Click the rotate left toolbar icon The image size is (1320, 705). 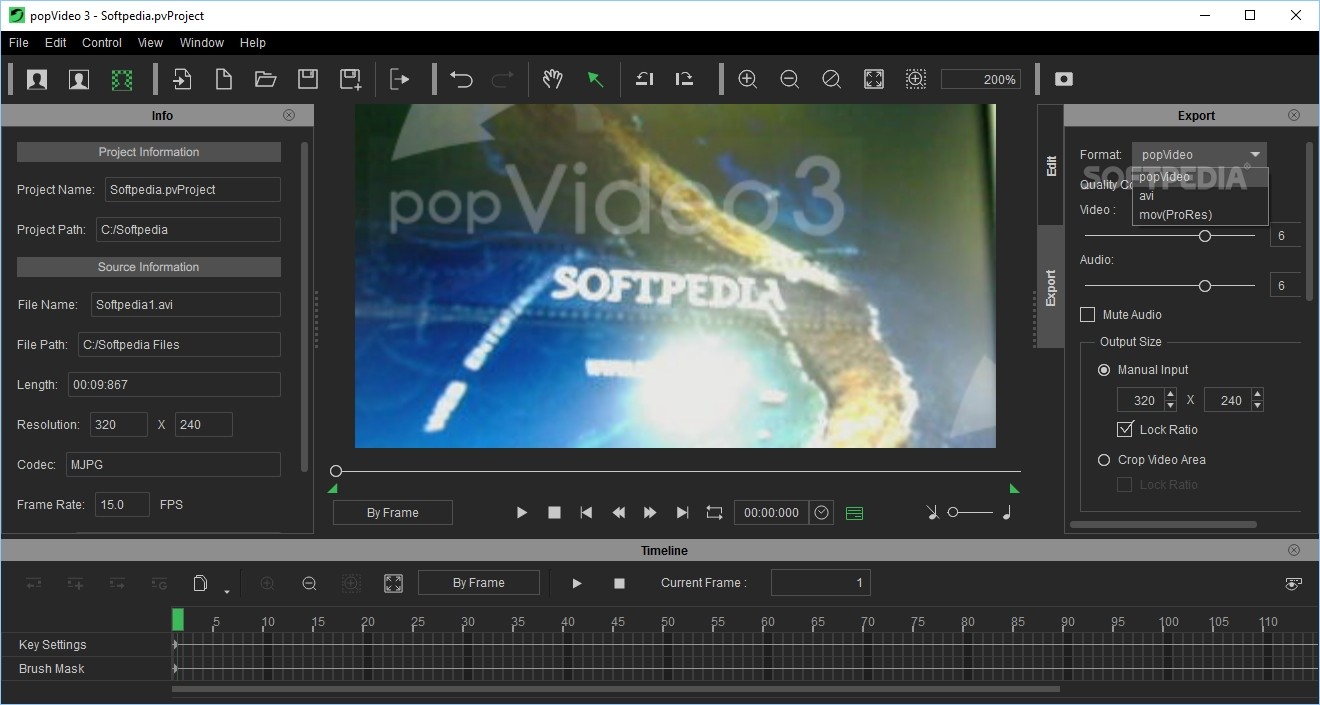coord(645,80)
